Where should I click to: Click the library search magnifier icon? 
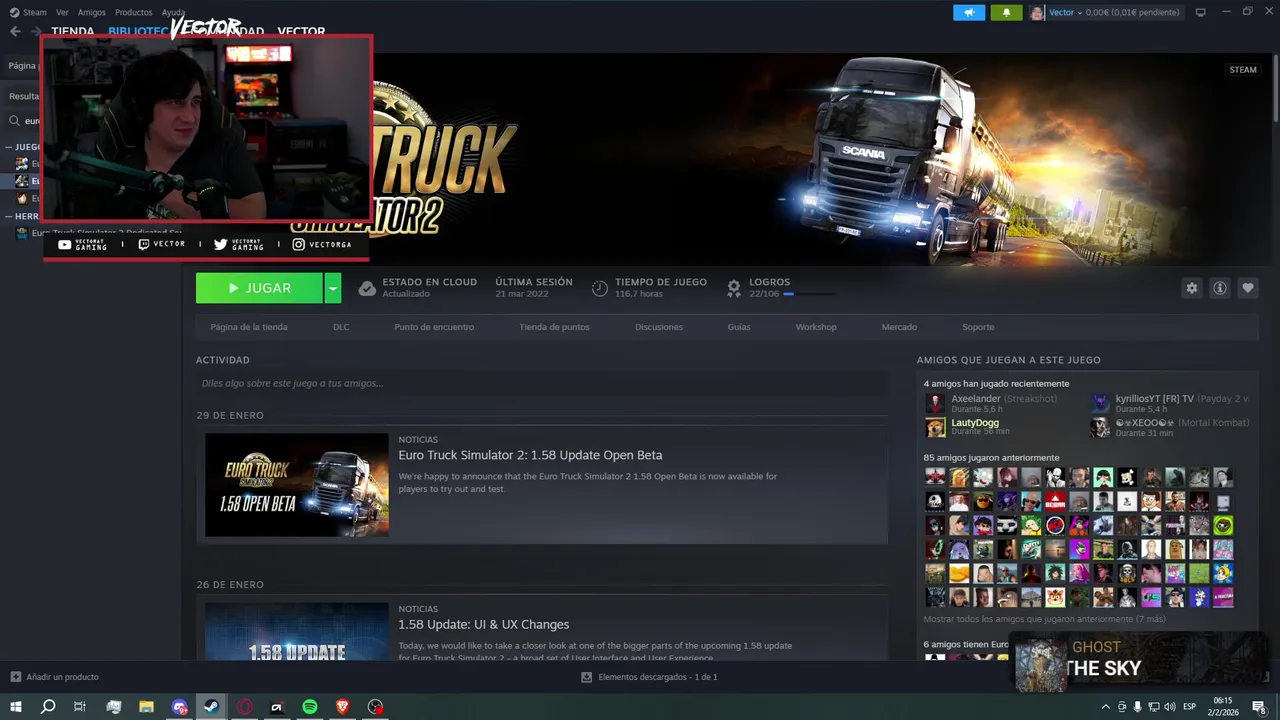pyautogui.click(x=15, y=121)
